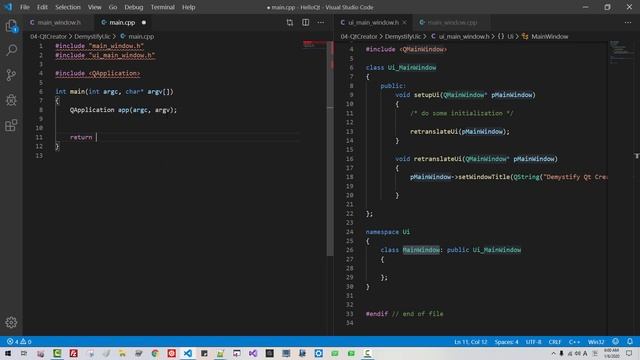
Task: Click the Visual Studio Code taskbar icon
Action: (187, 353)
